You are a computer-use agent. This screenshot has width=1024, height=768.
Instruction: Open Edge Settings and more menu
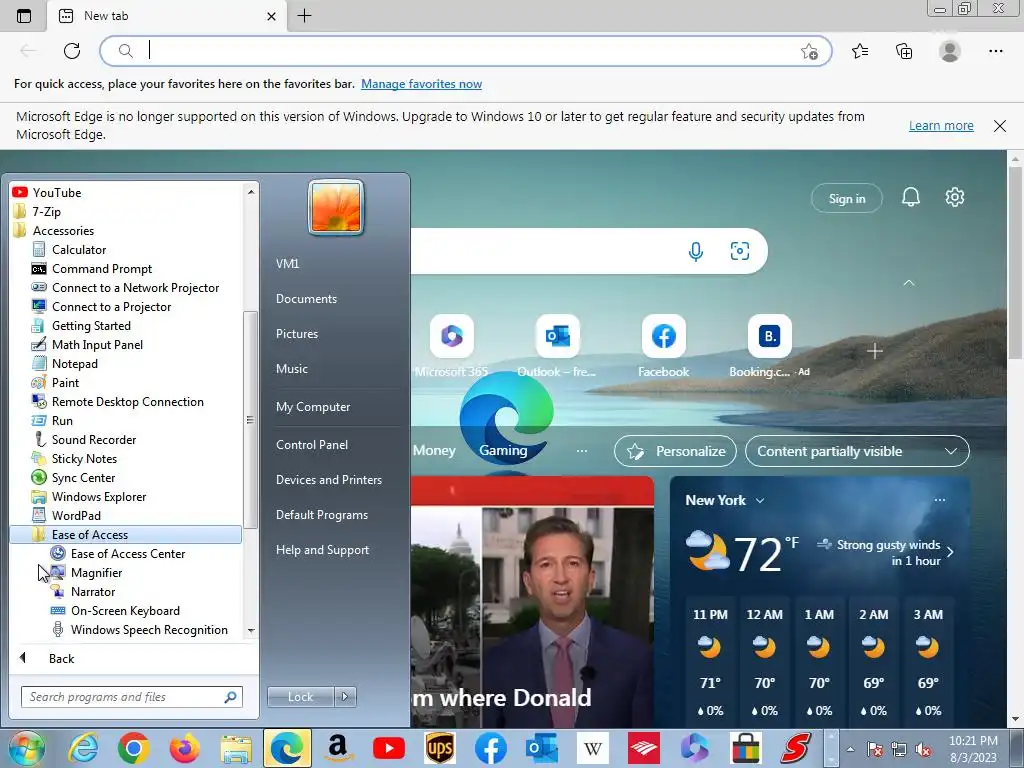click(x=995, y=51)
